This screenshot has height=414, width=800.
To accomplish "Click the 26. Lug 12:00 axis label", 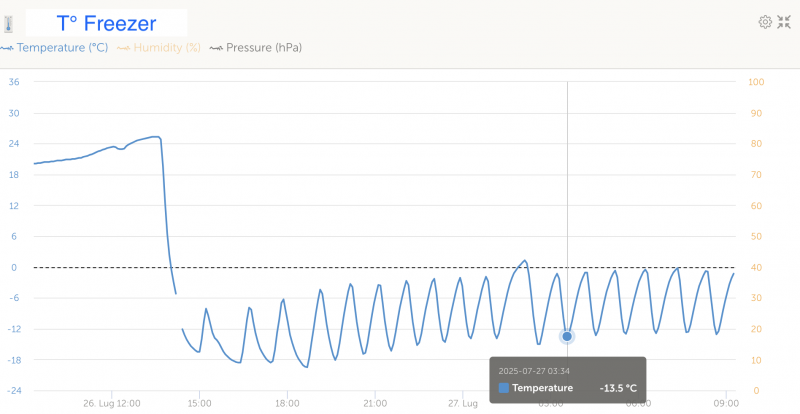I will (112, 404).
